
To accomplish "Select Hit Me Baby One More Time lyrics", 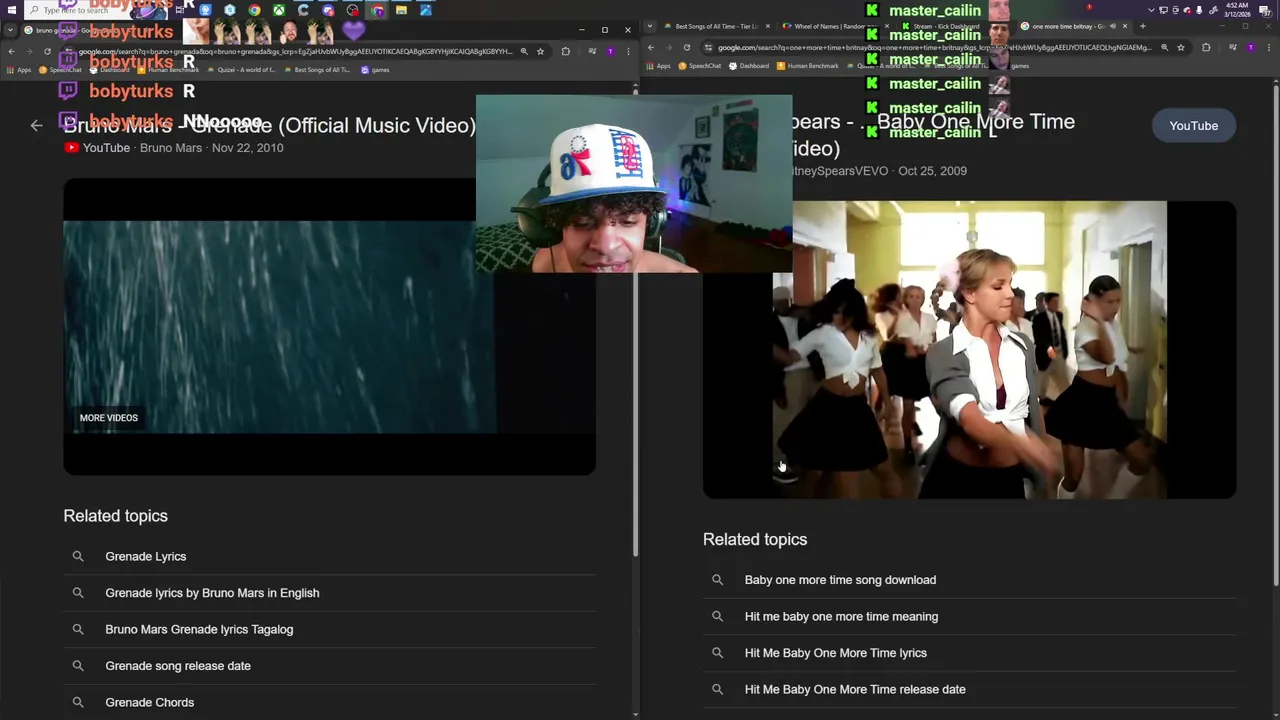I will click(835, 653).
